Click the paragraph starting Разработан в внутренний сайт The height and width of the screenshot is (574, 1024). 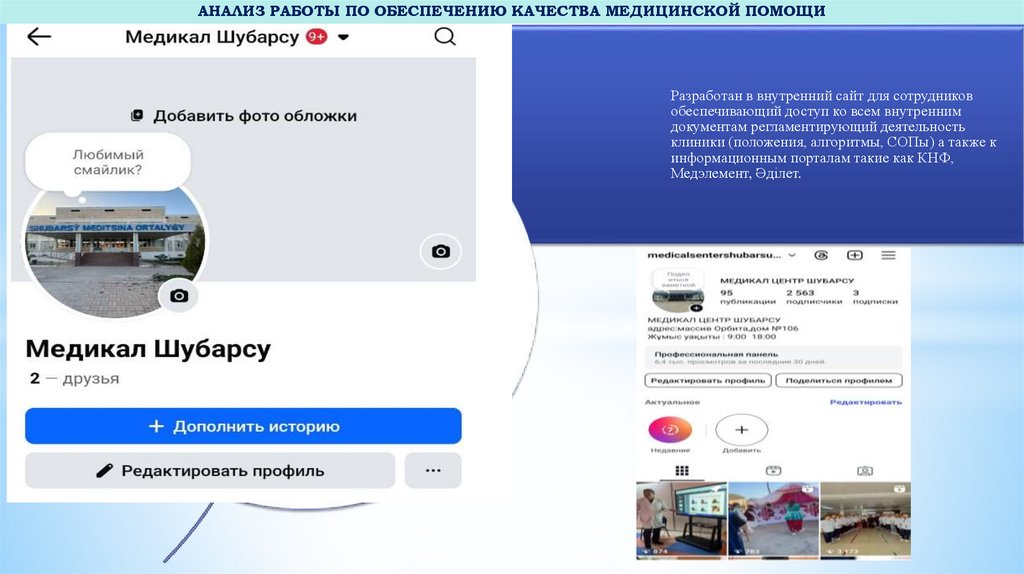pos(833,135)
